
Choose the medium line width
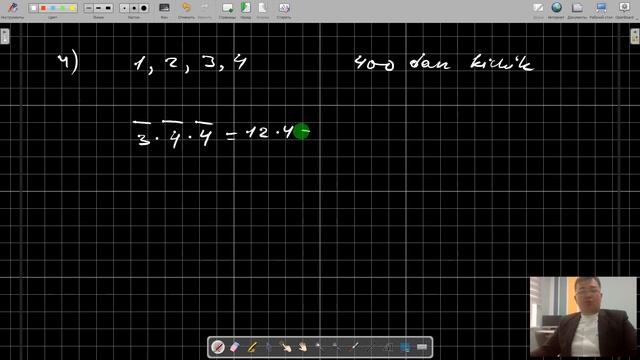point(98,8)
